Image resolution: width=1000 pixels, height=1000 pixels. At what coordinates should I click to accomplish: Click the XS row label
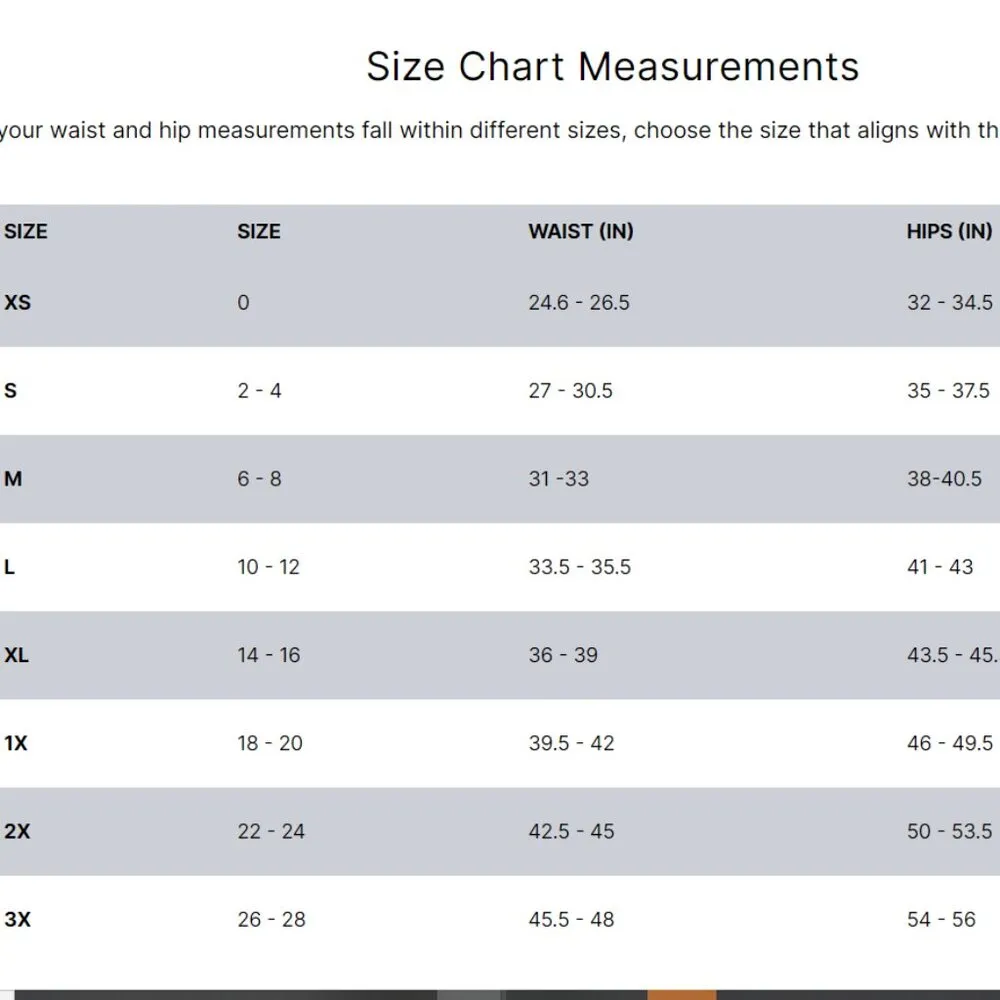(x=18, y=302)
